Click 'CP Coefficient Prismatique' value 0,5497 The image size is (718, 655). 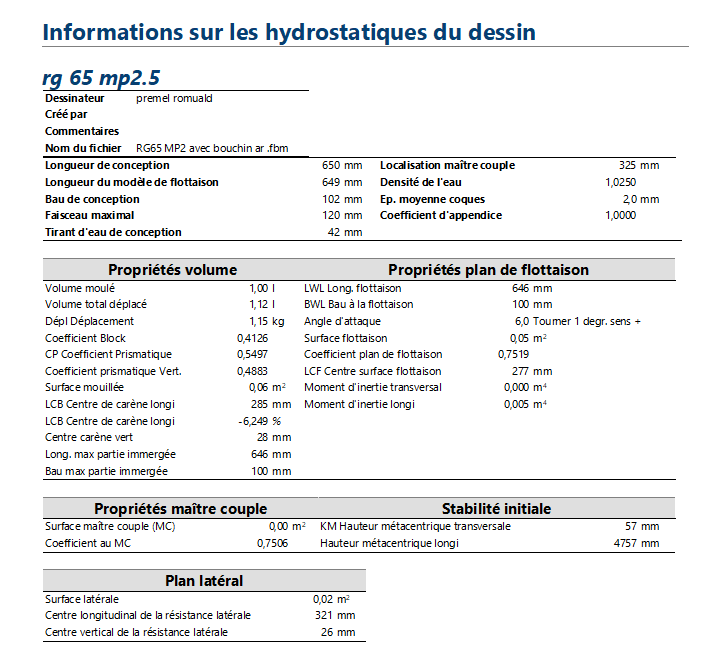pyautogui.click(x=252, y=355)
